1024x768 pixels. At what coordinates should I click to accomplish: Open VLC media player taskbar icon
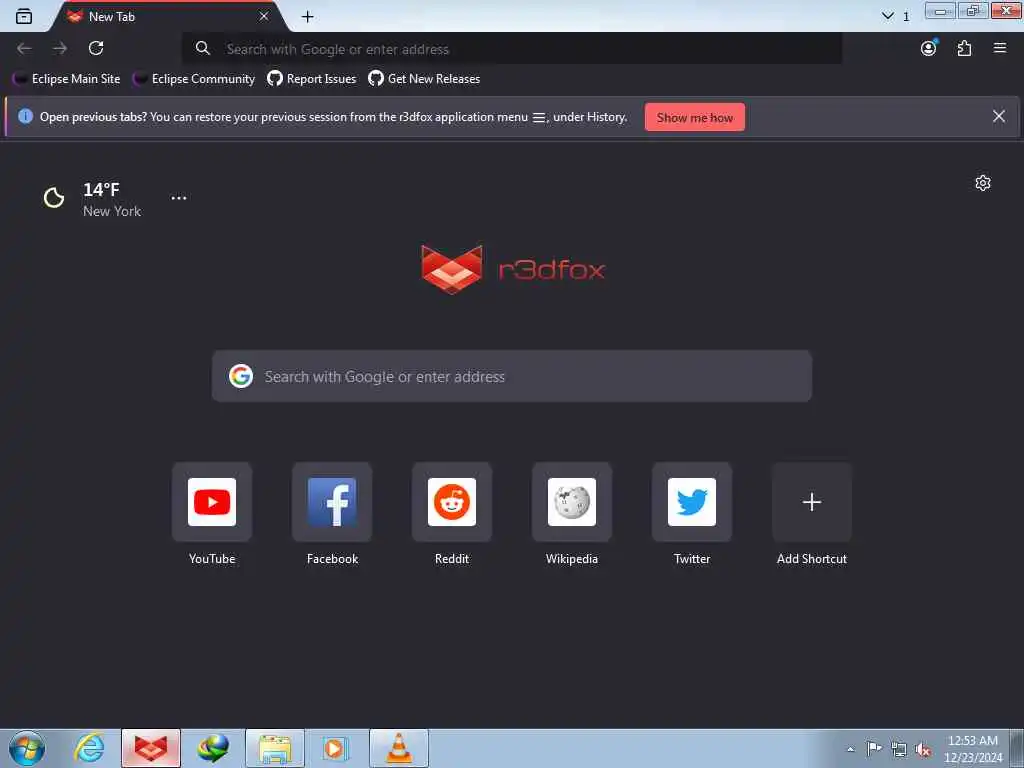tap(399, 748)
